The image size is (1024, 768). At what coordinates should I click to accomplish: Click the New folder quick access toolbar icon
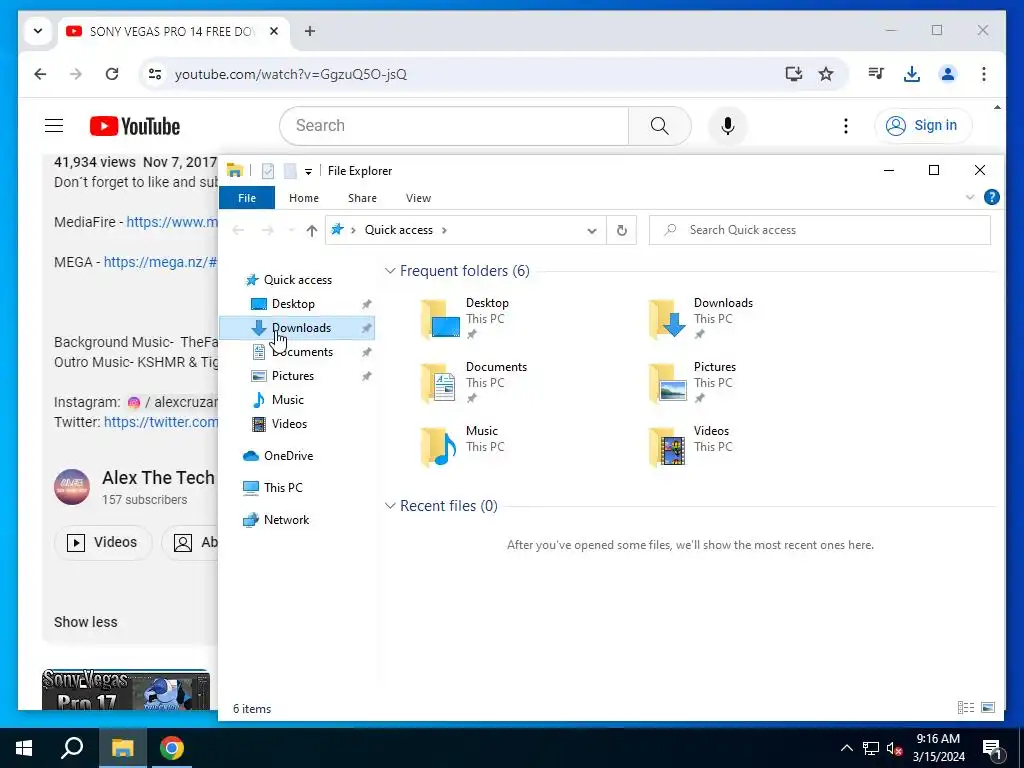(290, 171)
